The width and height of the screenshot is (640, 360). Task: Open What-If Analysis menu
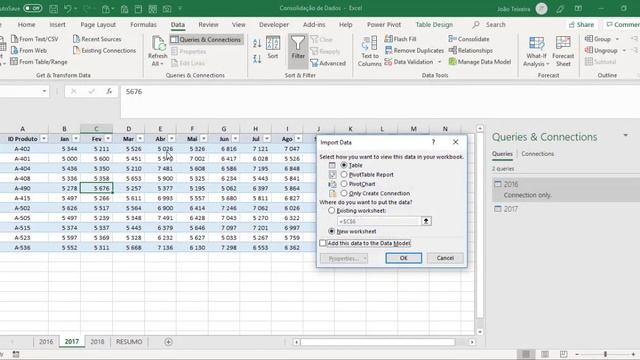pyautogui.click(x=536, y=51)
